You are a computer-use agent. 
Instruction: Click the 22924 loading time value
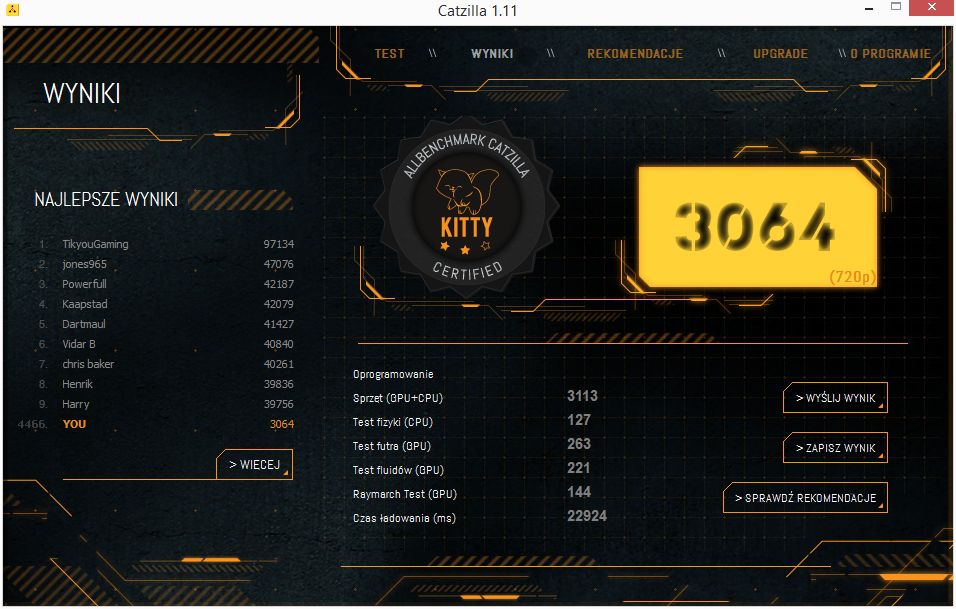point(587,516)
